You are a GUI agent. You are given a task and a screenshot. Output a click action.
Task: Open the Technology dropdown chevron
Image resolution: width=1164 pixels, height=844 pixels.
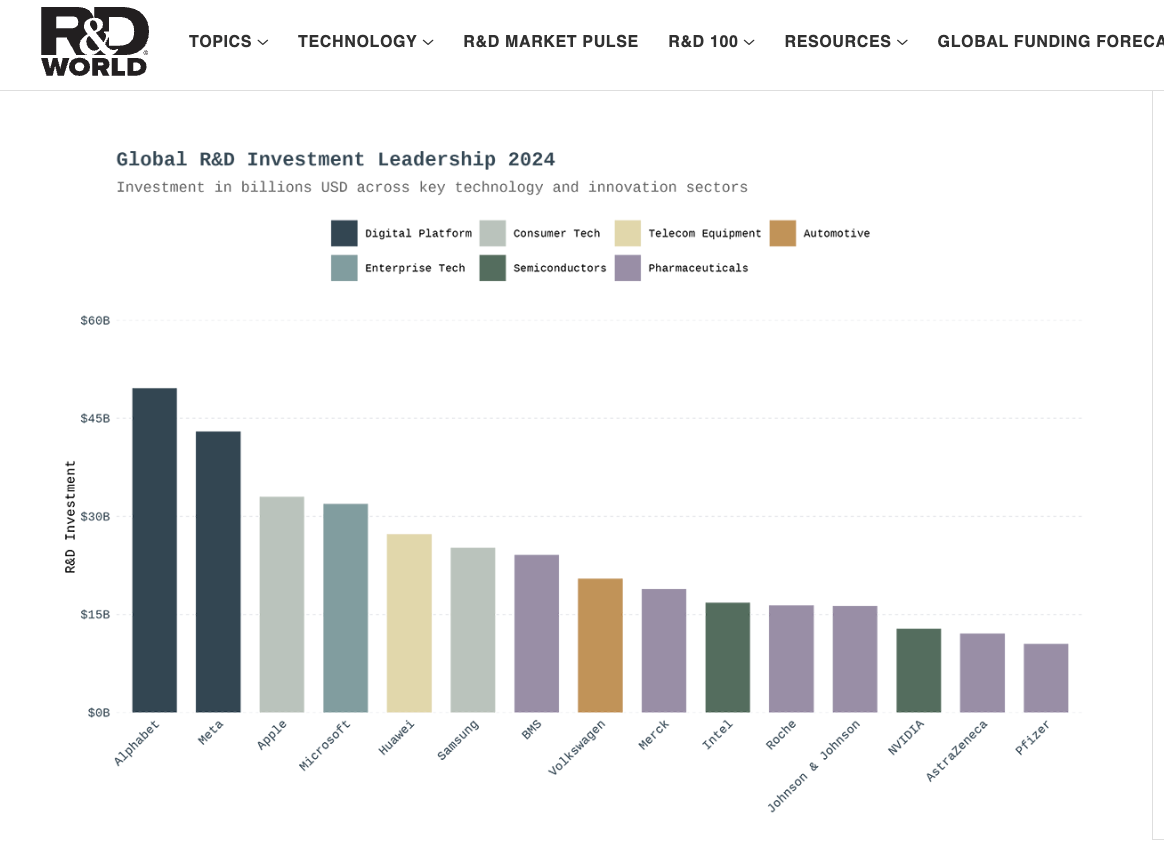point(428,42)
